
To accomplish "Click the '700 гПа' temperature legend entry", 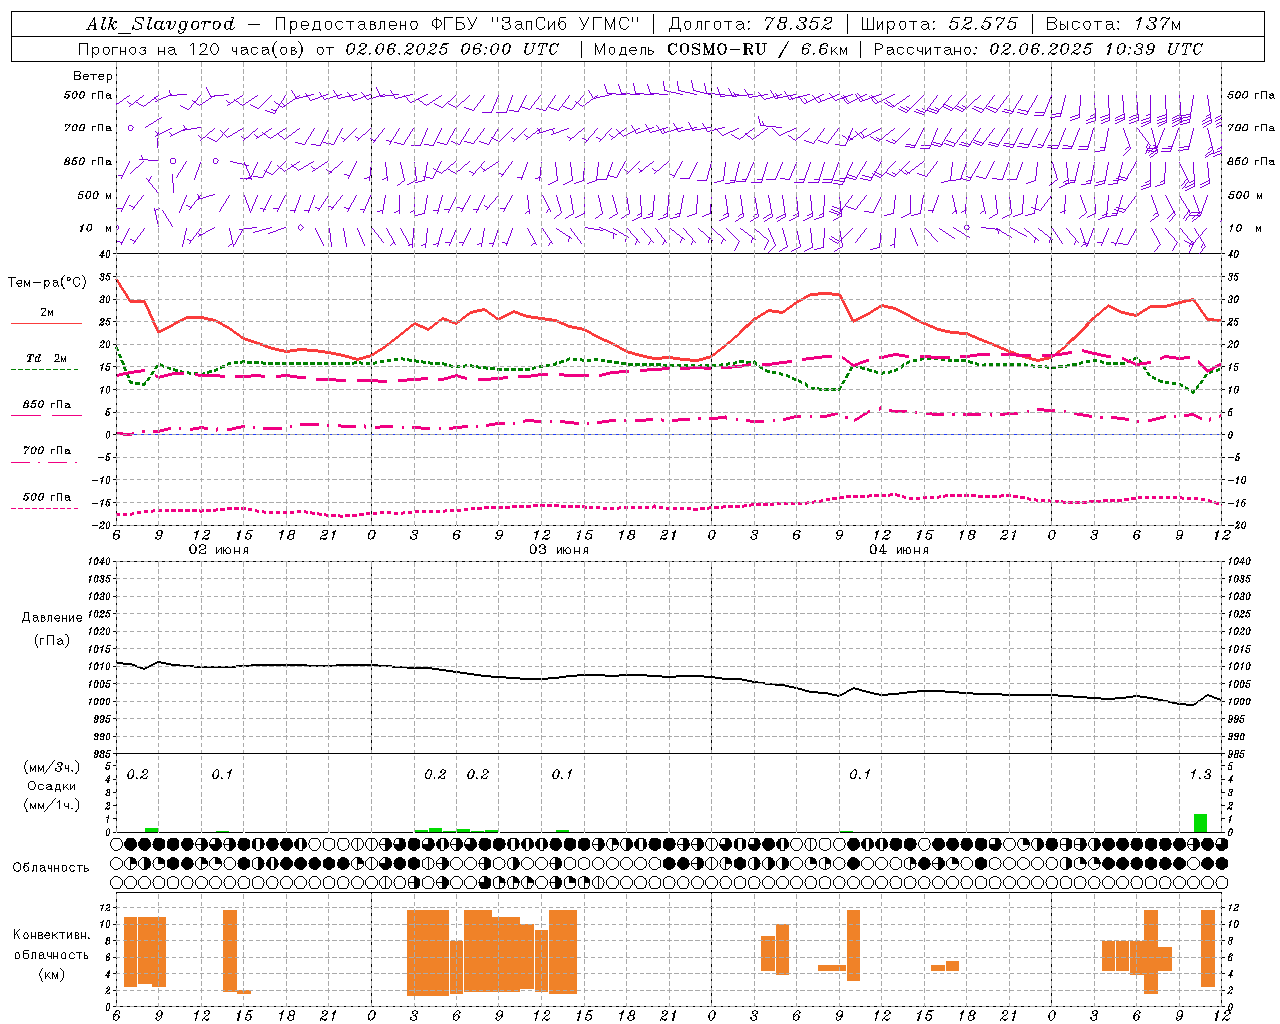I will coord(47,451).
